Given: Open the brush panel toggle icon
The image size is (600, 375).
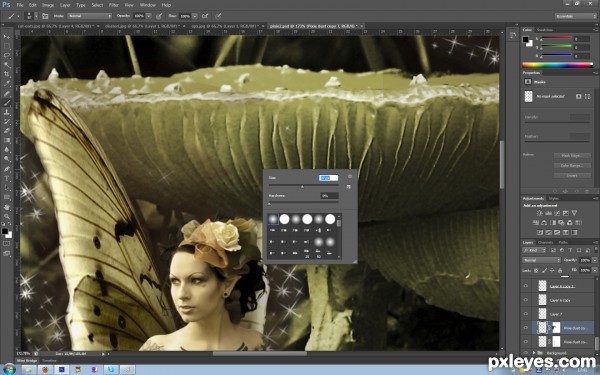Looking at the screenshot, I should pos(45,16).
